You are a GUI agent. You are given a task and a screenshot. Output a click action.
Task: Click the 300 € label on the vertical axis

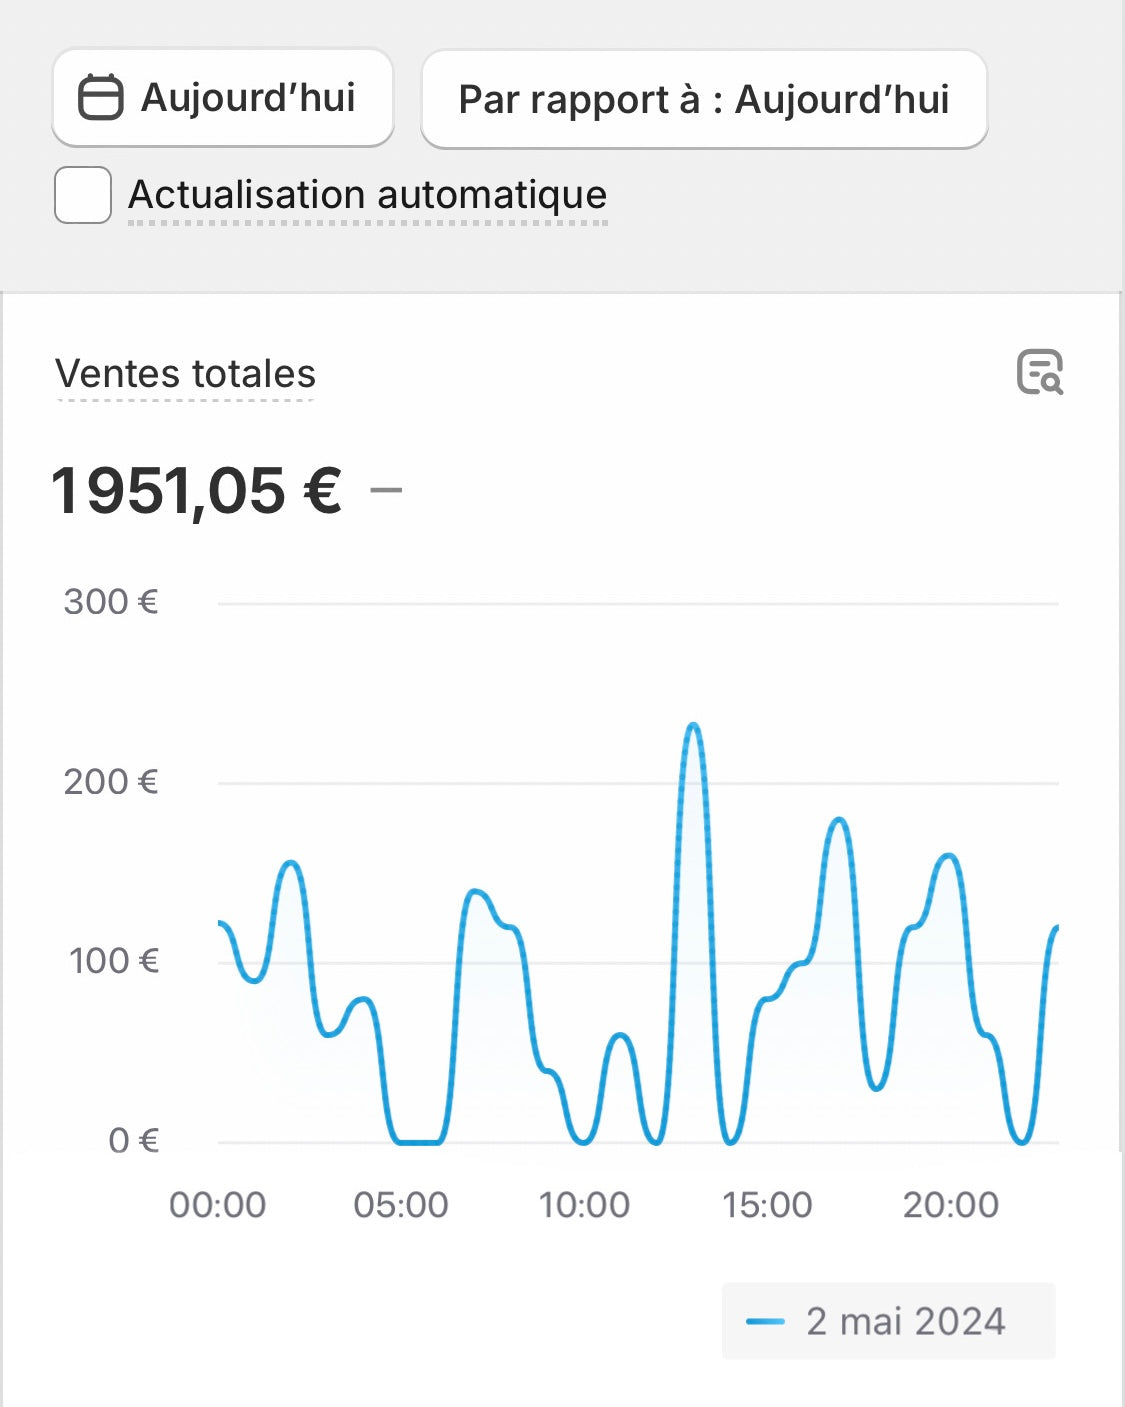coord(111,602)
